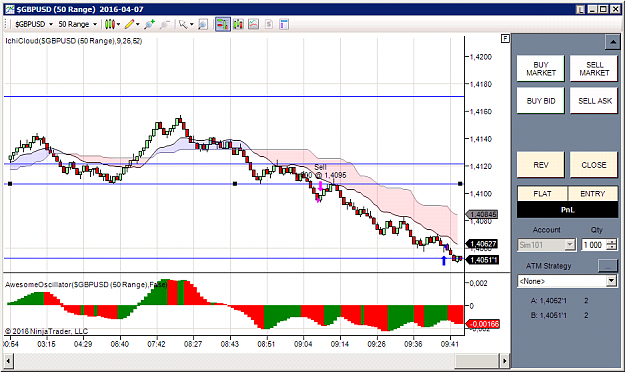Click the bid price B: 1,4051'1
This screenshot has height=374, width=625.
click(x=548, y=315)
